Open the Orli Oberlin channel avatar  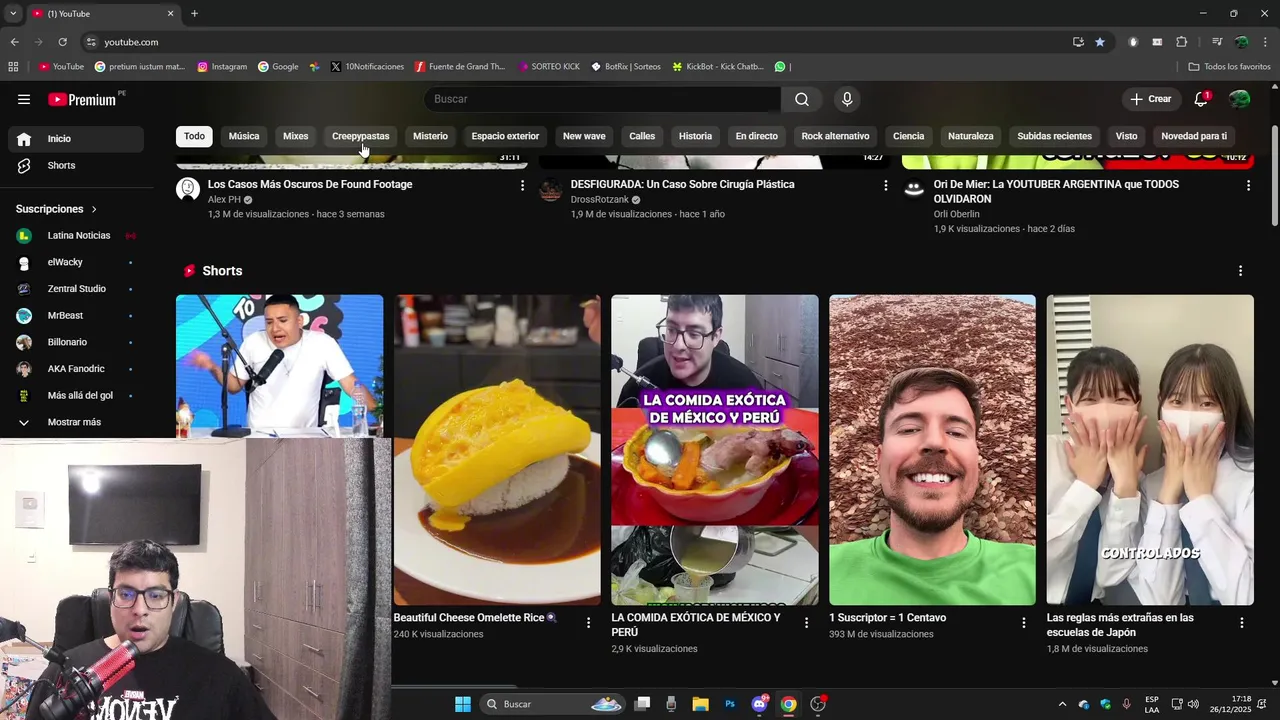pos(914,189)
